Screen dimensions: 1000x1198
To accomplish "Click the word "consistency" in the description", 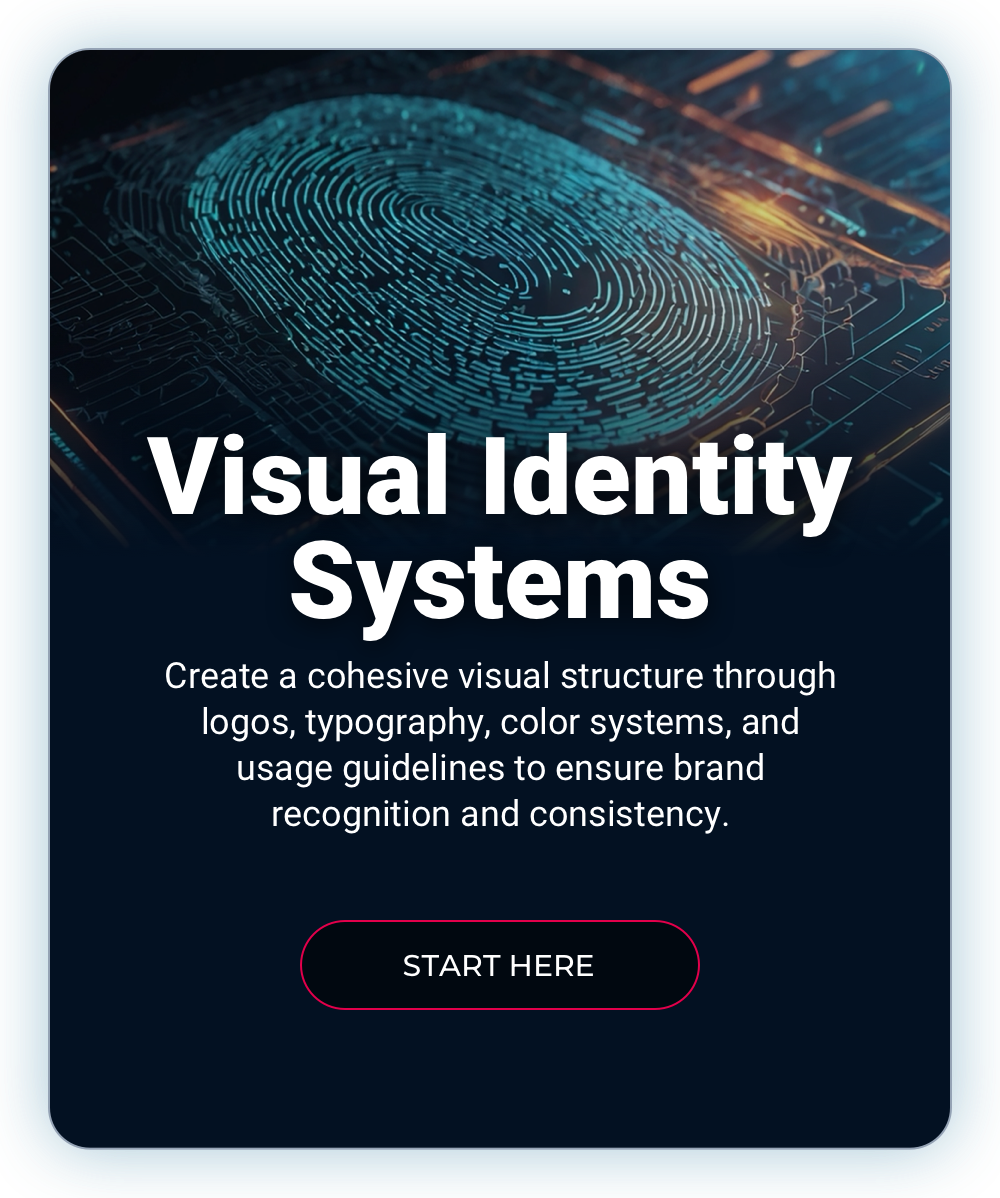I will (x=624, y=814).
